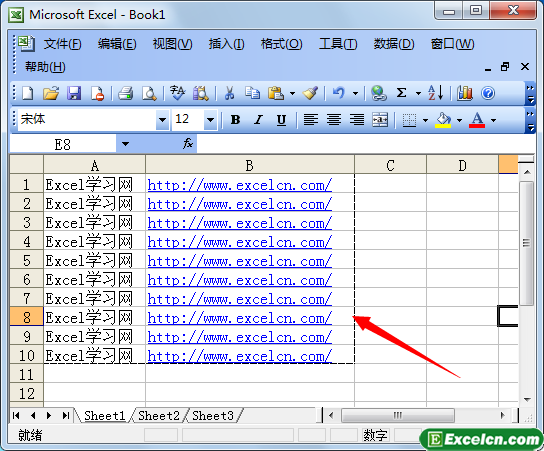Print the sheet using printer icon
The height and width of the screenshot is (451, 544).
pyautogui.click(x=126, y=93)
